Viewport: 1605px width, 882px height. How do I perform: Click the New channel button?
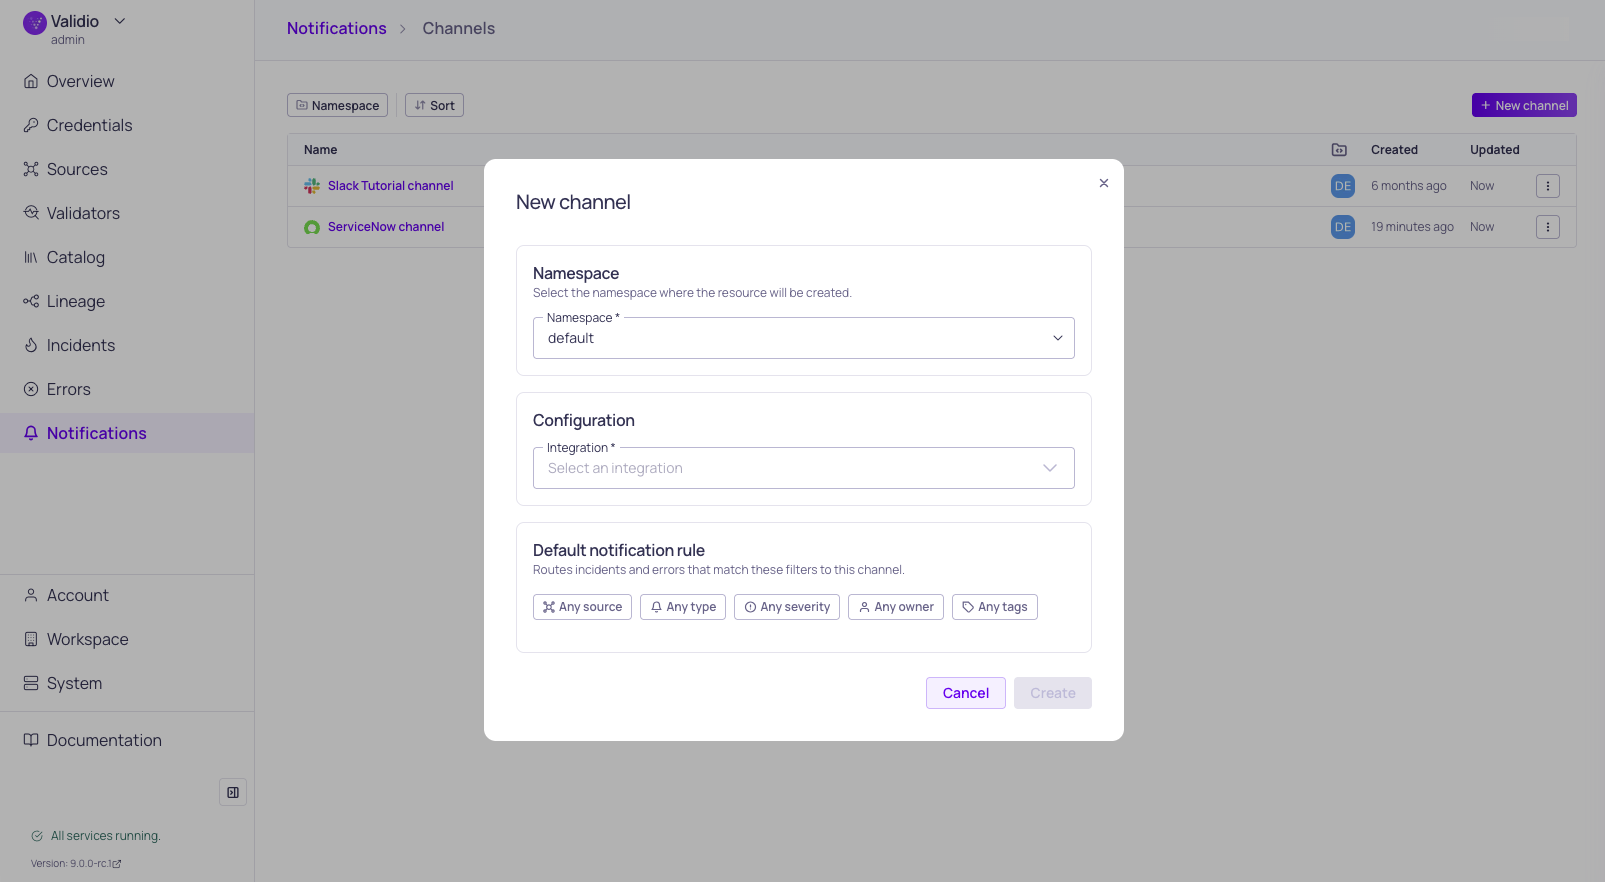[1524, 105]
